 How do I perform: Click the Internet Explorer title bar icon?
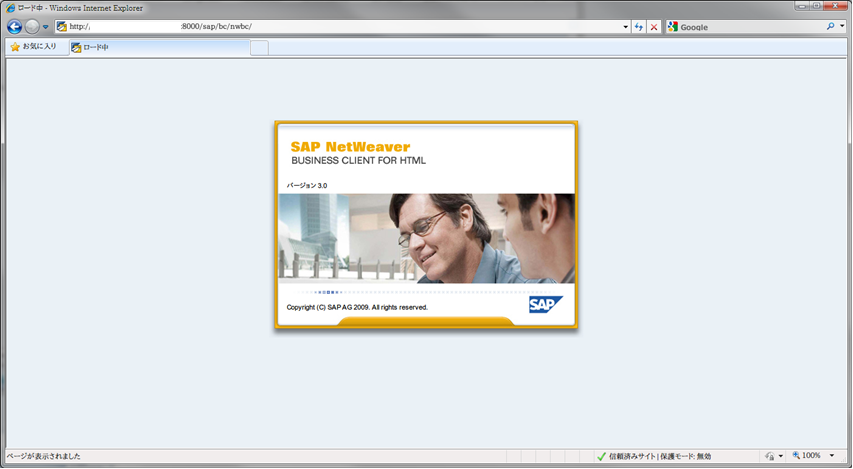pos(10,8)
